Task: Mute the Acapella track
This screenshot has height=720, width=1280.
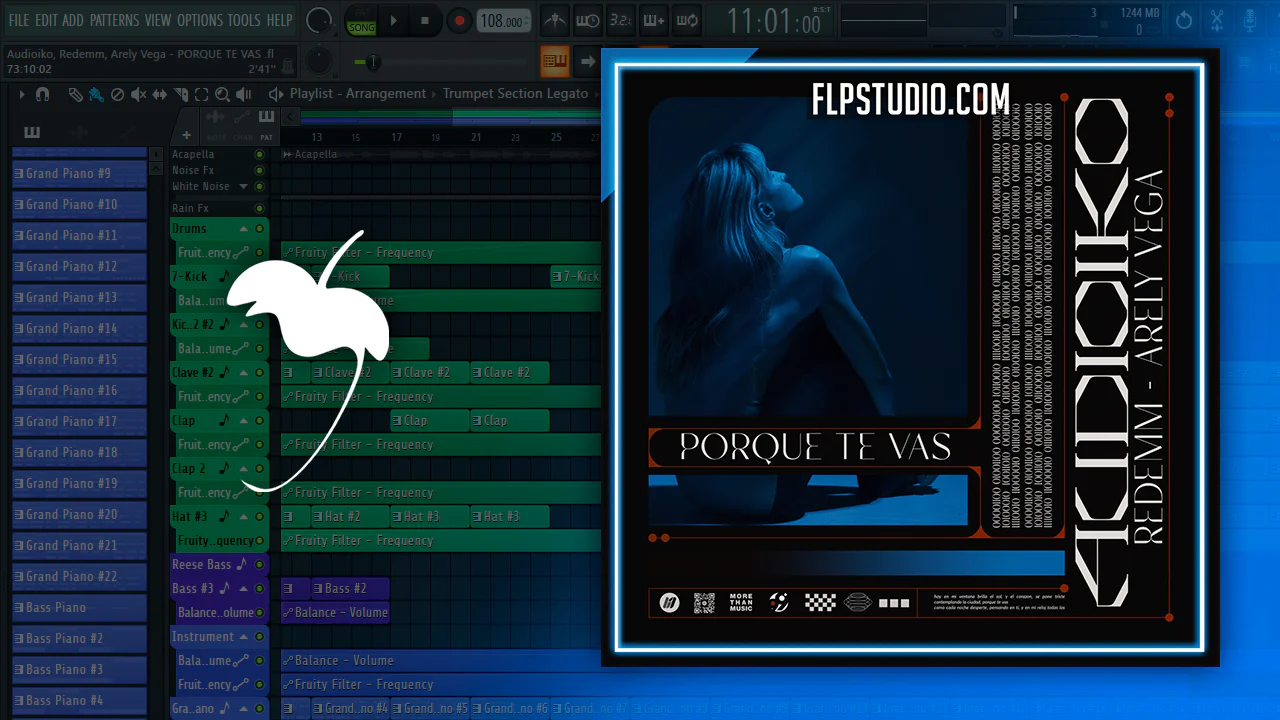Action: 259,154
